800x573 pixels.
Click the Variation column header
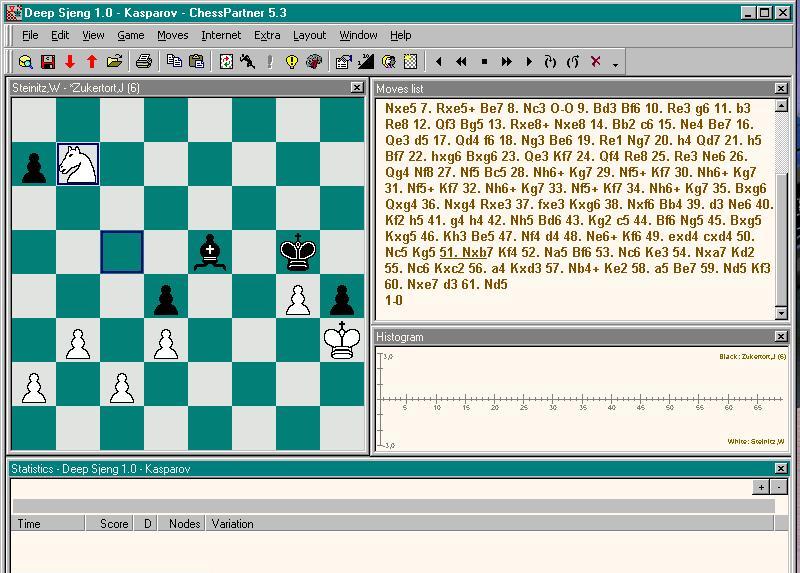pyautogui.click(x=232, y=523)
